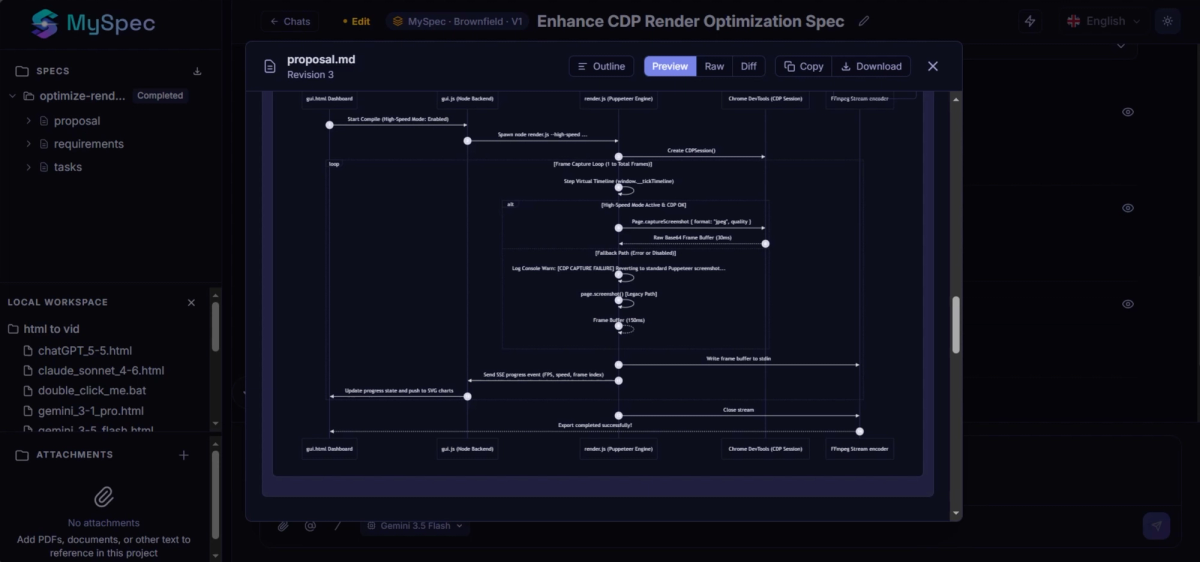This screenshot has height=562, width=1200.
Task: Go back to Chats
Action: tap(289, 21)
